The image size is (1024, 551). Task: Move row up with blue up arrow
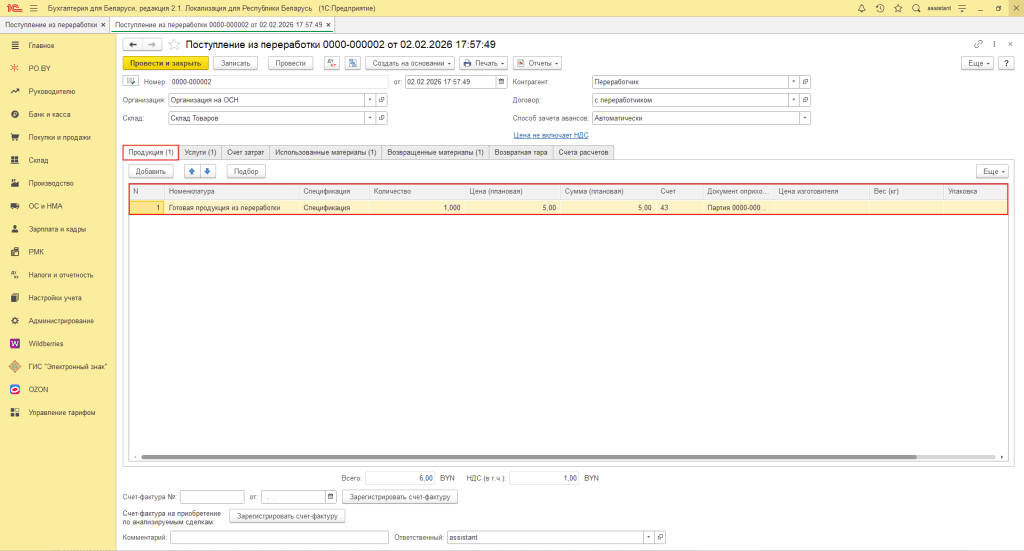tap(193, 171)
